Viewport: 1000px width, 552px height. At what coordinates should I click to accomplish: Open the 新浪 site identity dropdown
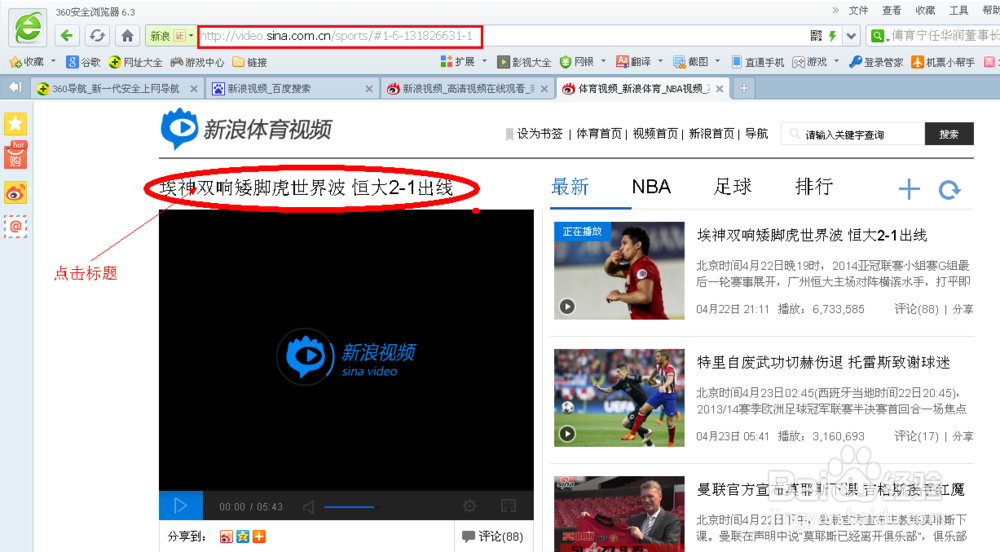coord(191,36)
